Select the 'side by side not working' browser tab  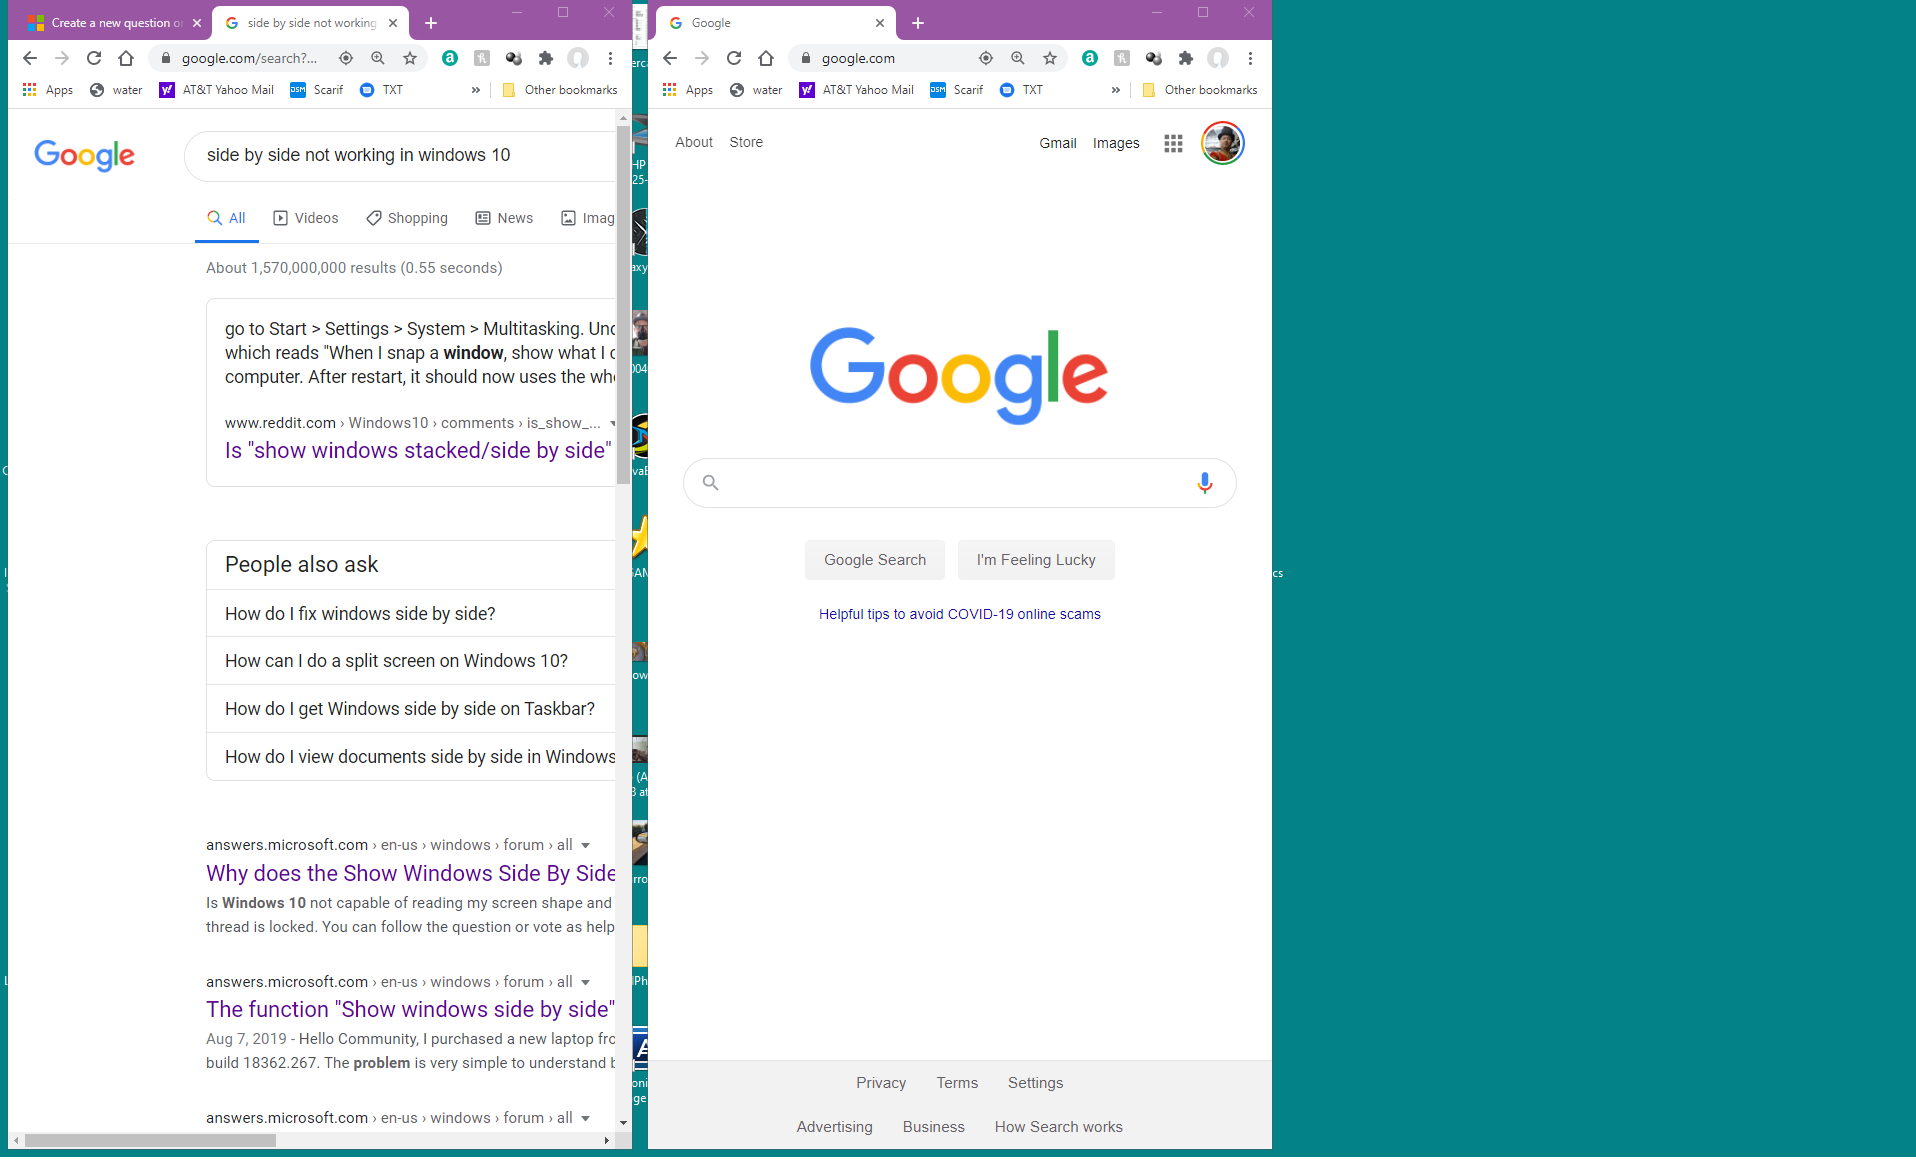tap(310, 23)
